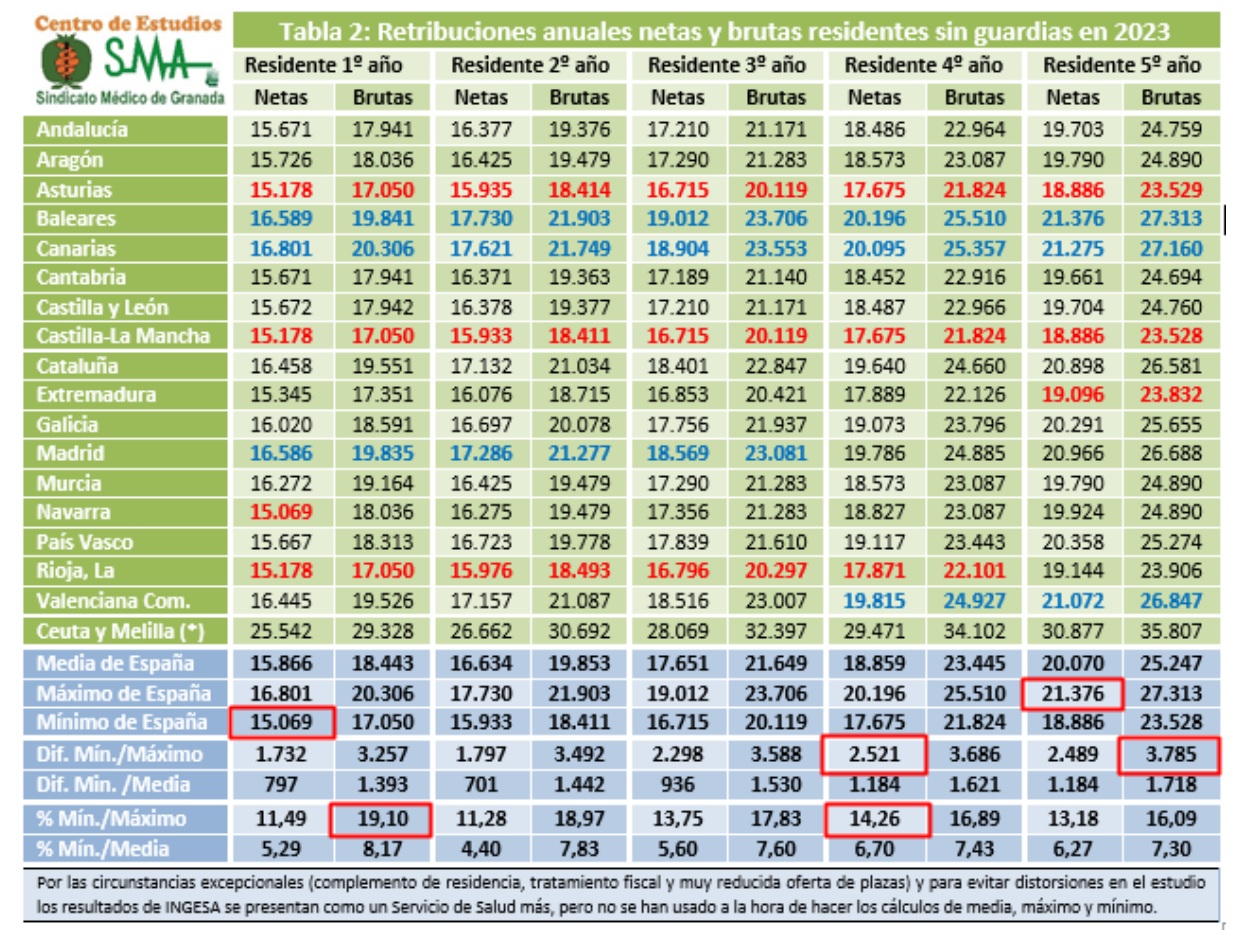Select the Residente 5º año column header
Viewport: 1245px width, 935px height.
tap(1122, 66)
